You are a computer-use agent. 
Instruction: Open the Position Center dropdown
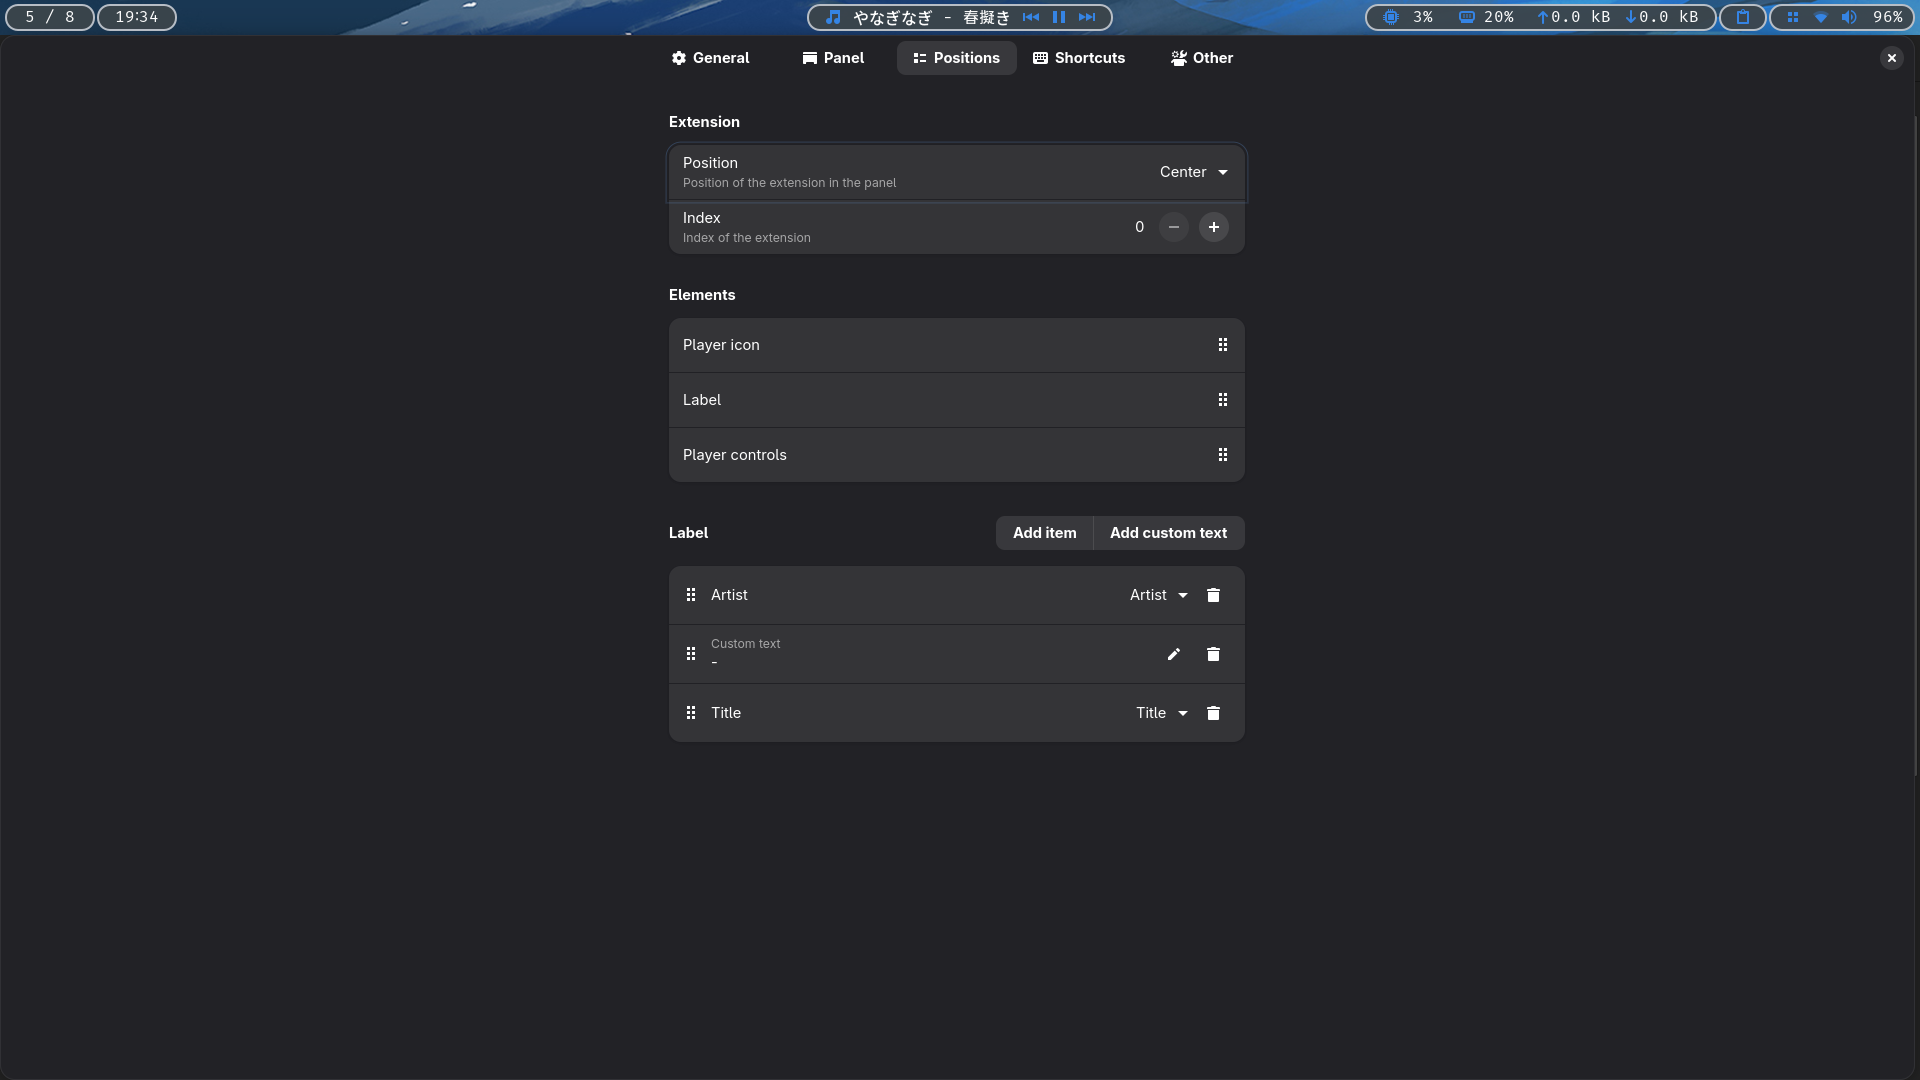tap(1193, 172)
